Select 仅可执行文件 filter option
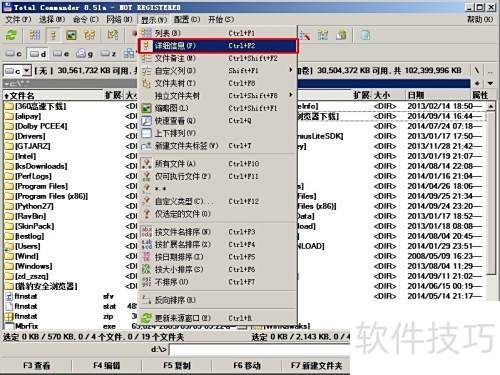This screenshot has height=375, width=500. (217, 176)
